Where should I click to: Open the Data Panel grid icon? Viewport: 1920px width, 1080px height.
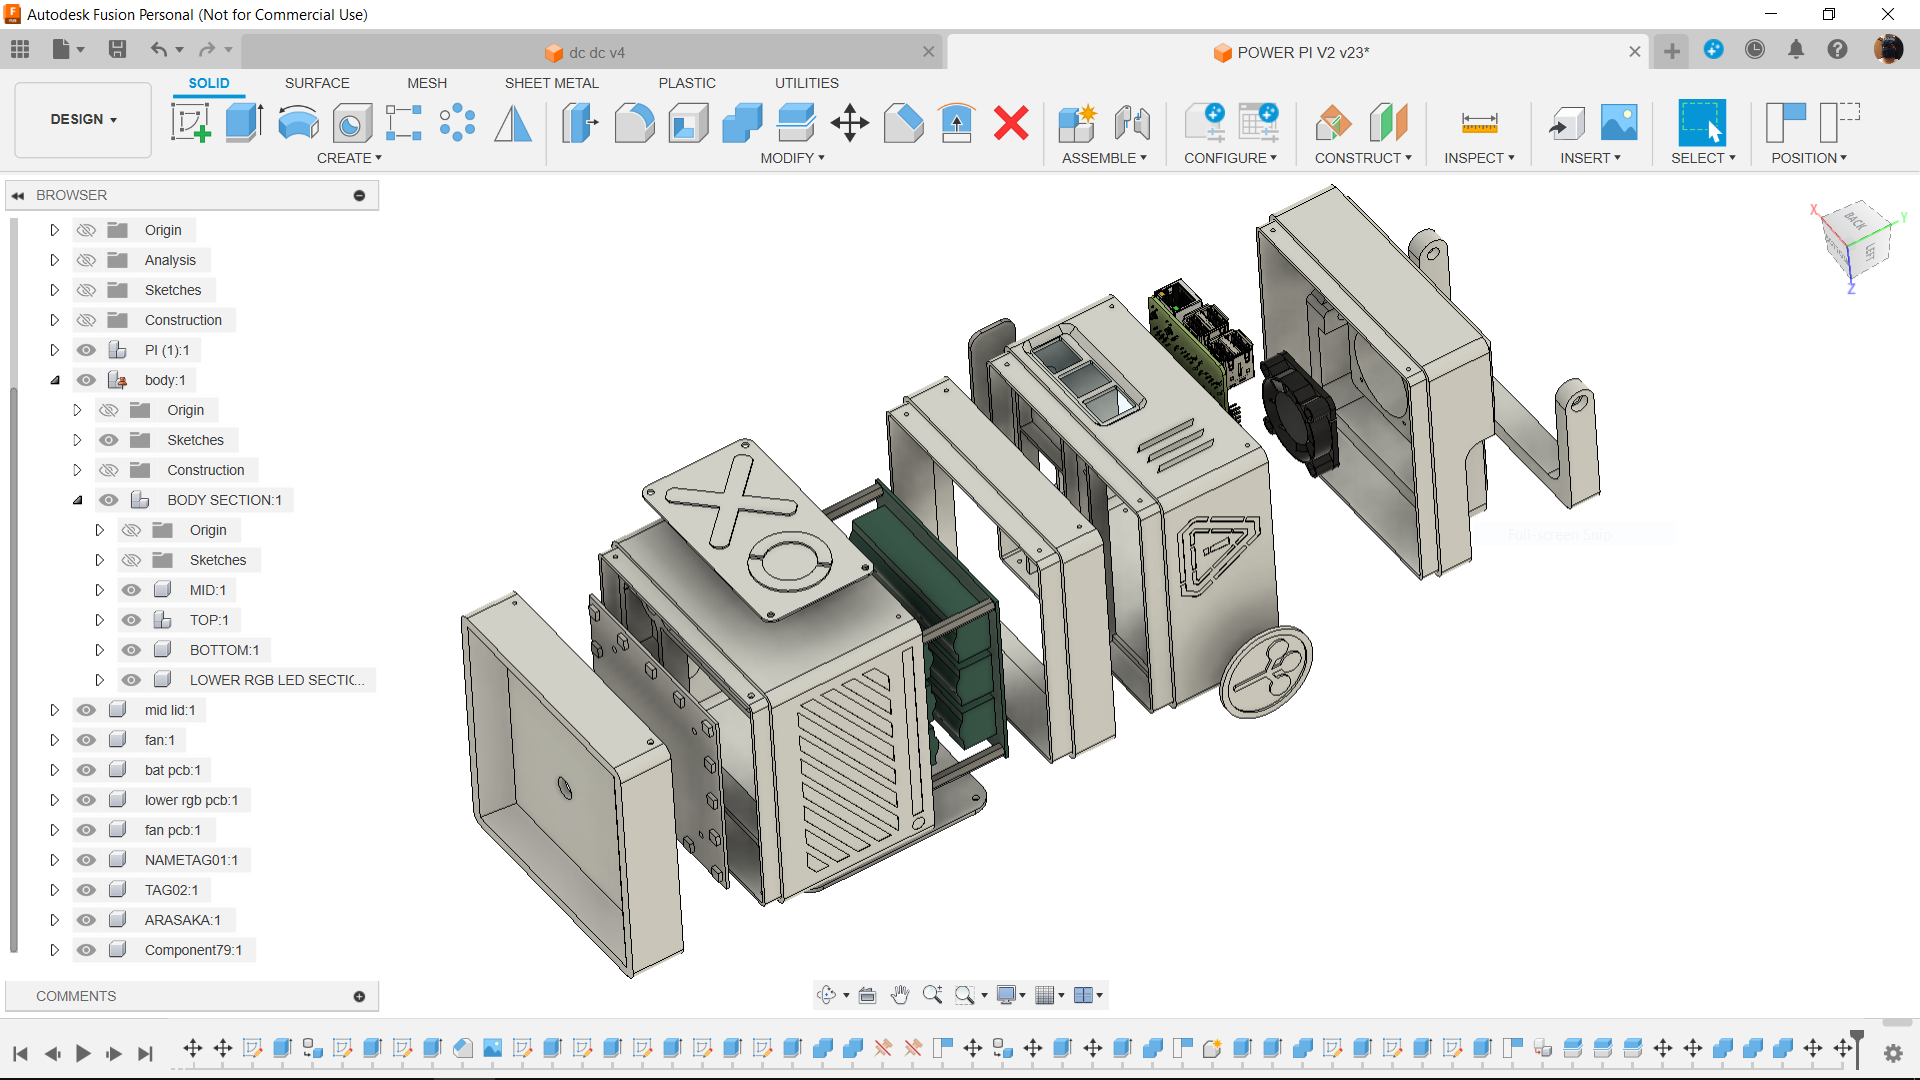pos(20,49)
